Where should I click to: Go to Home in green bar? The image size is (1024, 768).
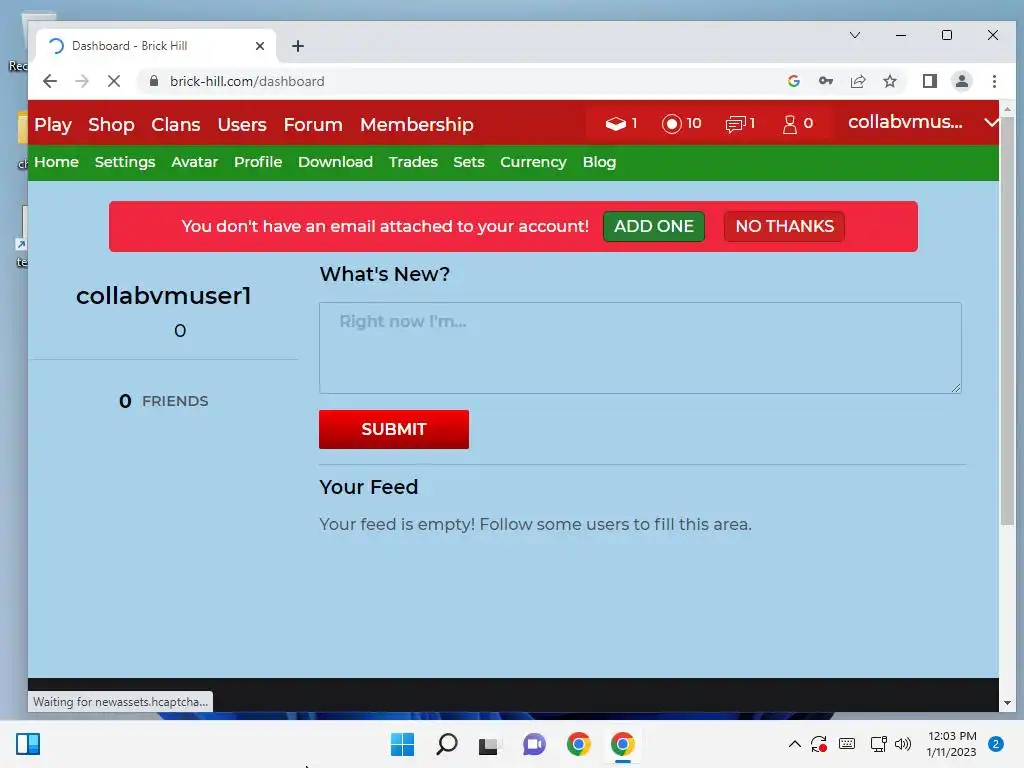click(x=56, y=162)
